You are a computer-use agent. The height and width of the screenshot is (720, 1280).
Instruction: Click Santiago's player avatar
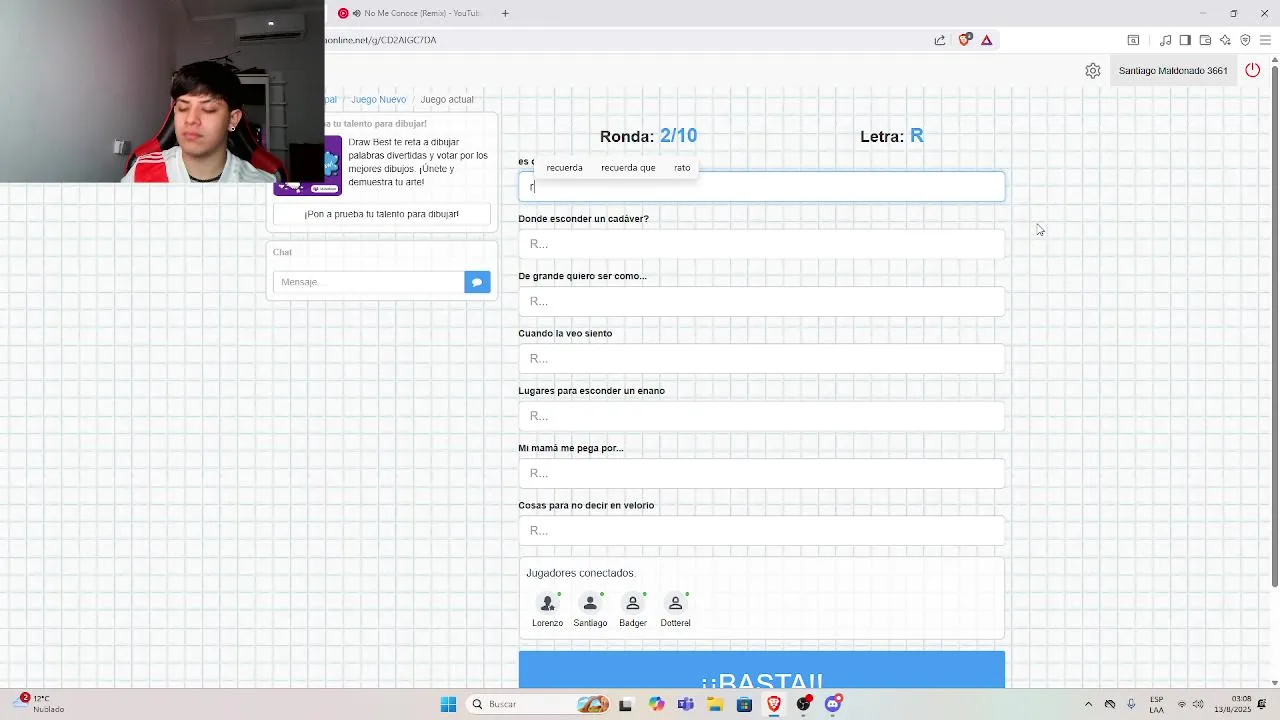(590, 603)
